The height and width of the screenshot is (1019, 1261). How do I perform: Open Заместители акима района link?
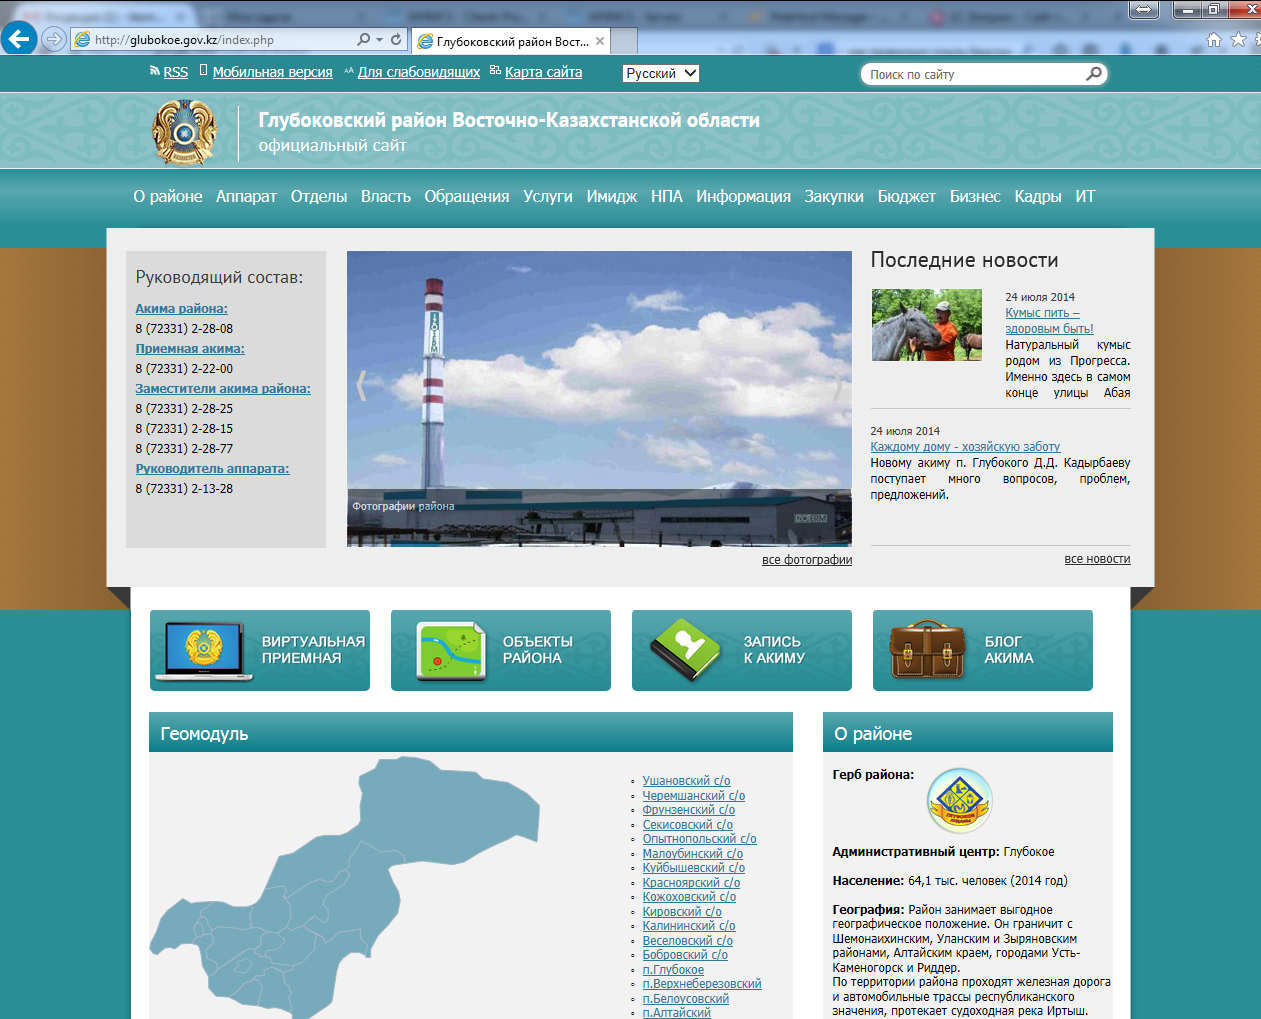tap(223, 389)
